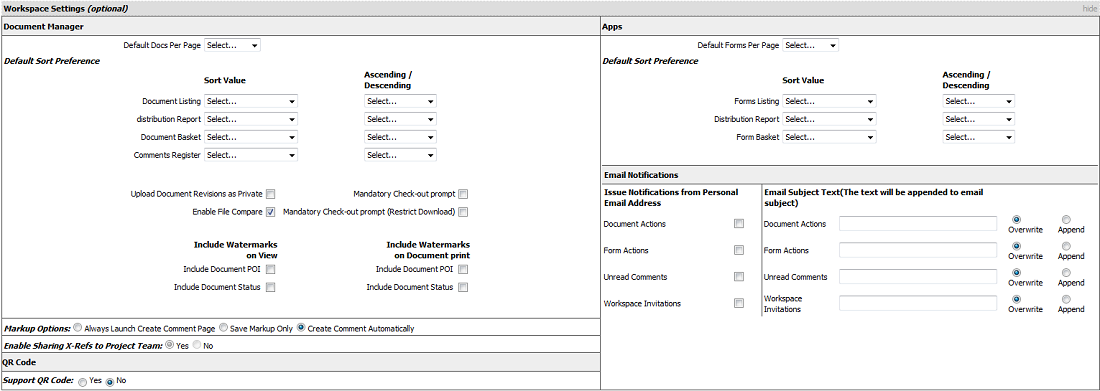Open Document Basket sort value dropdown

pyautogui.click(x=250, y=137)
